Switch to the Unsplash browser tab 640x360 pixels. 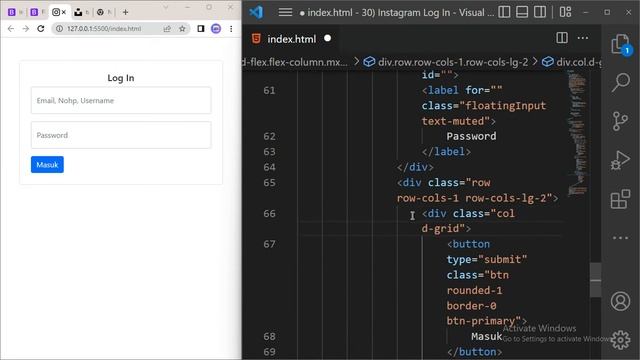tap(81, 12)
